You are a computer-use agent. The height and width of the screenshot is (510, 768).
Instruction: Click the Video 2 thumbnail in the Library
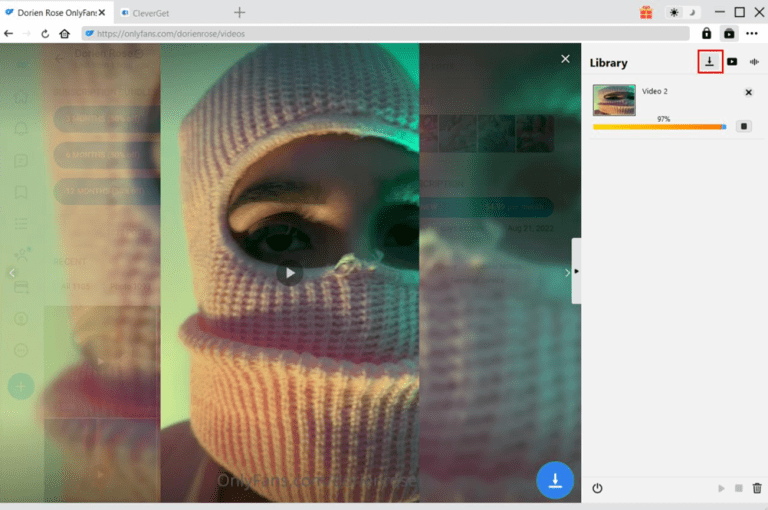point(614,100)
